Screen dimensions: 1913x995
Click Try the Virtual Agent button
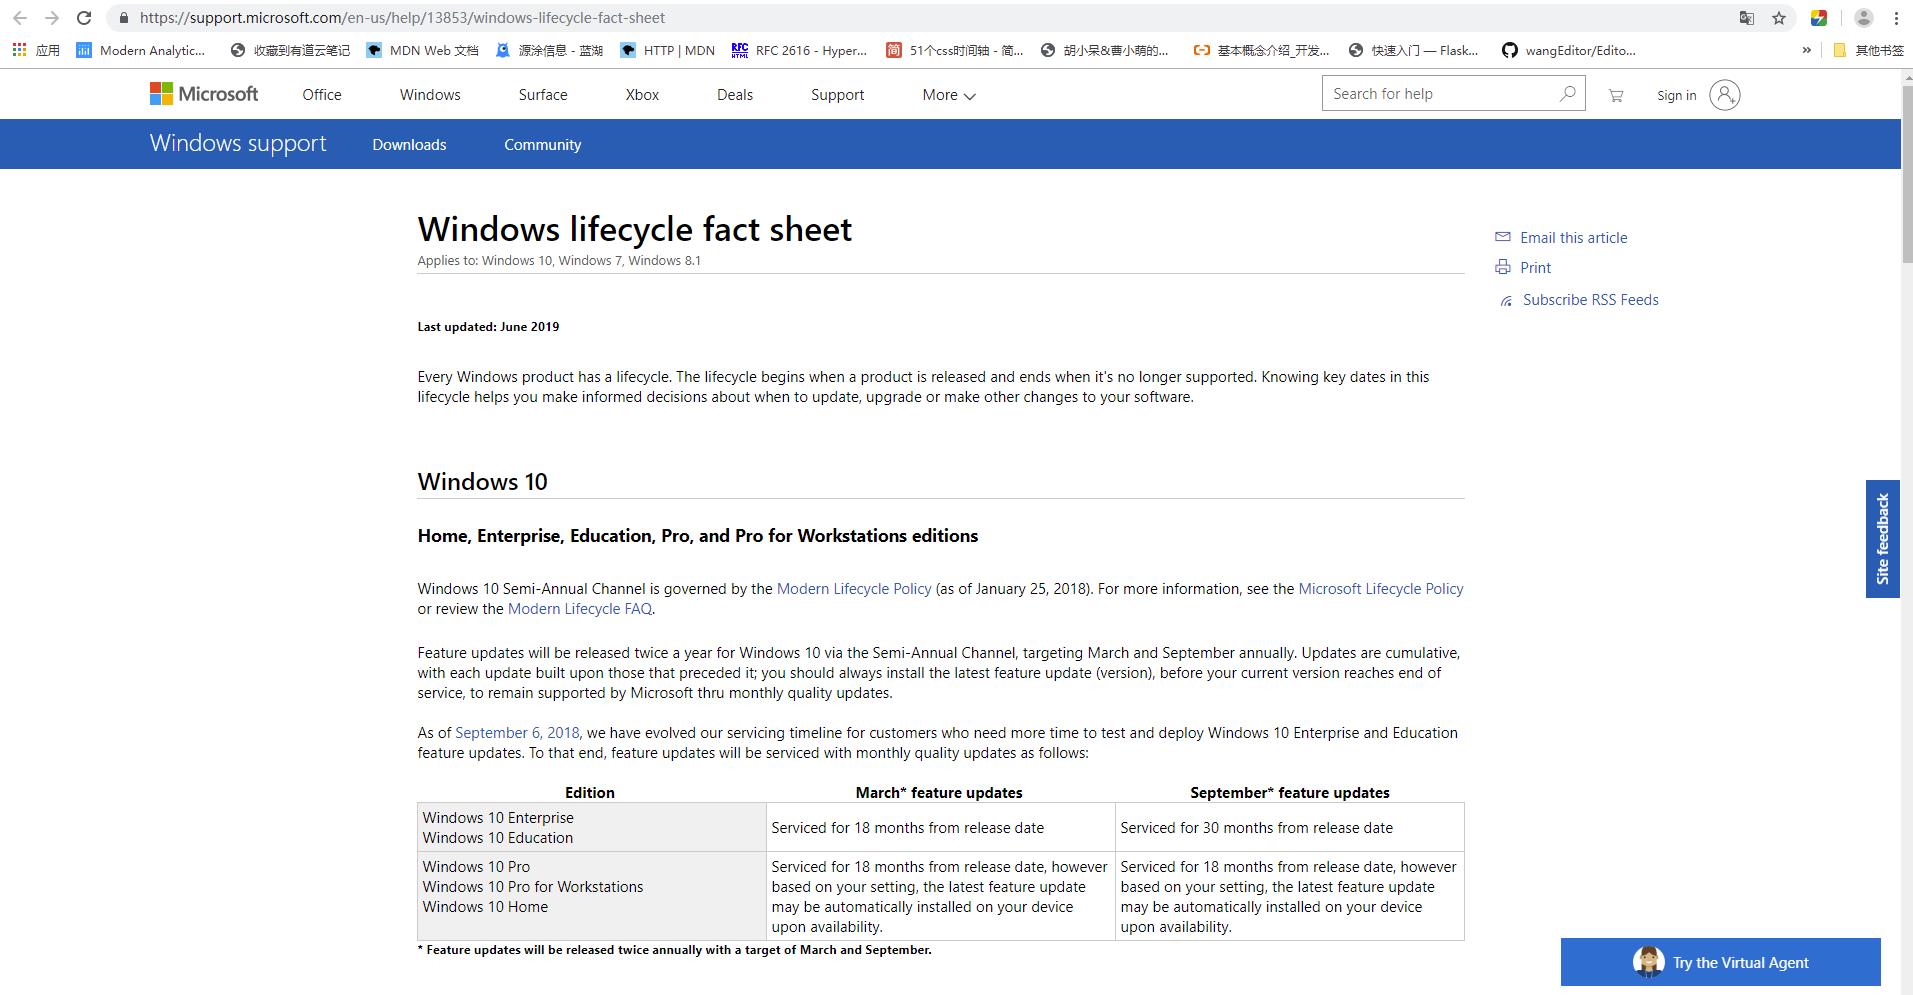[x=1720, y=962]
